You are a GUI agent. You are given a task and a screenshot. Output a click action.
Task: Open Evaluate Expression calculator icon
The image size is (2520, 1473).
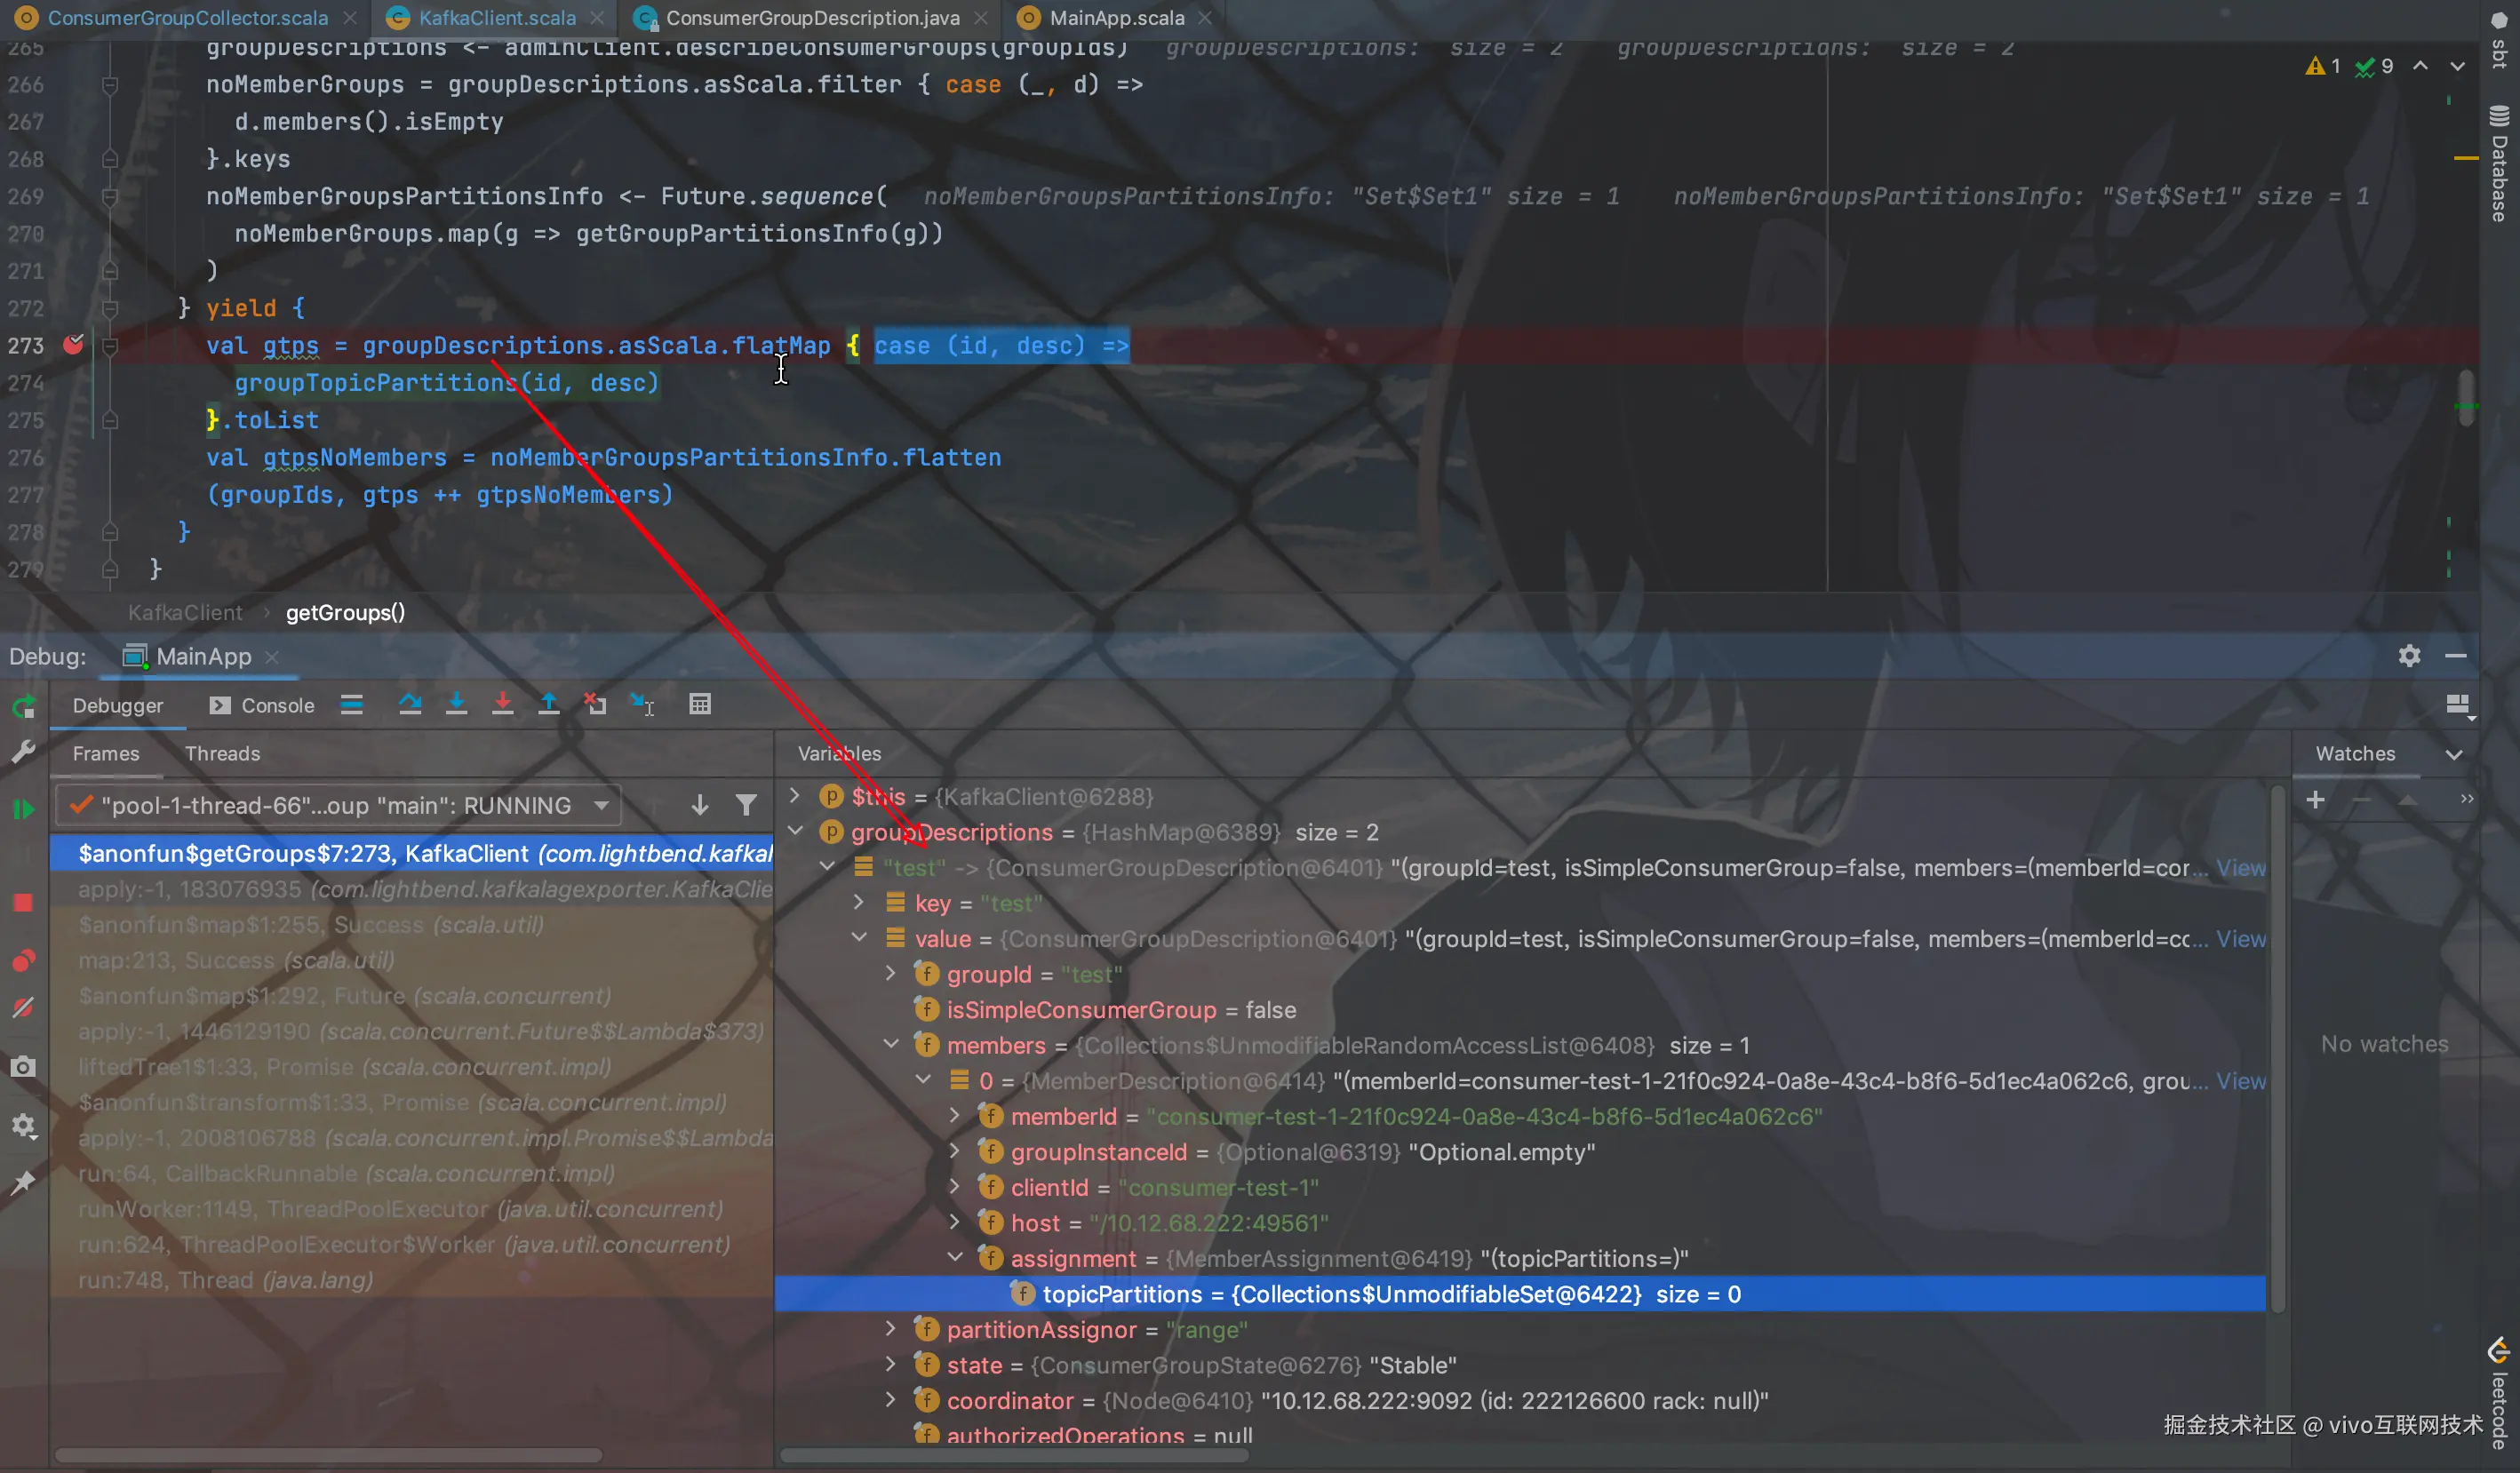pos(700,705)
